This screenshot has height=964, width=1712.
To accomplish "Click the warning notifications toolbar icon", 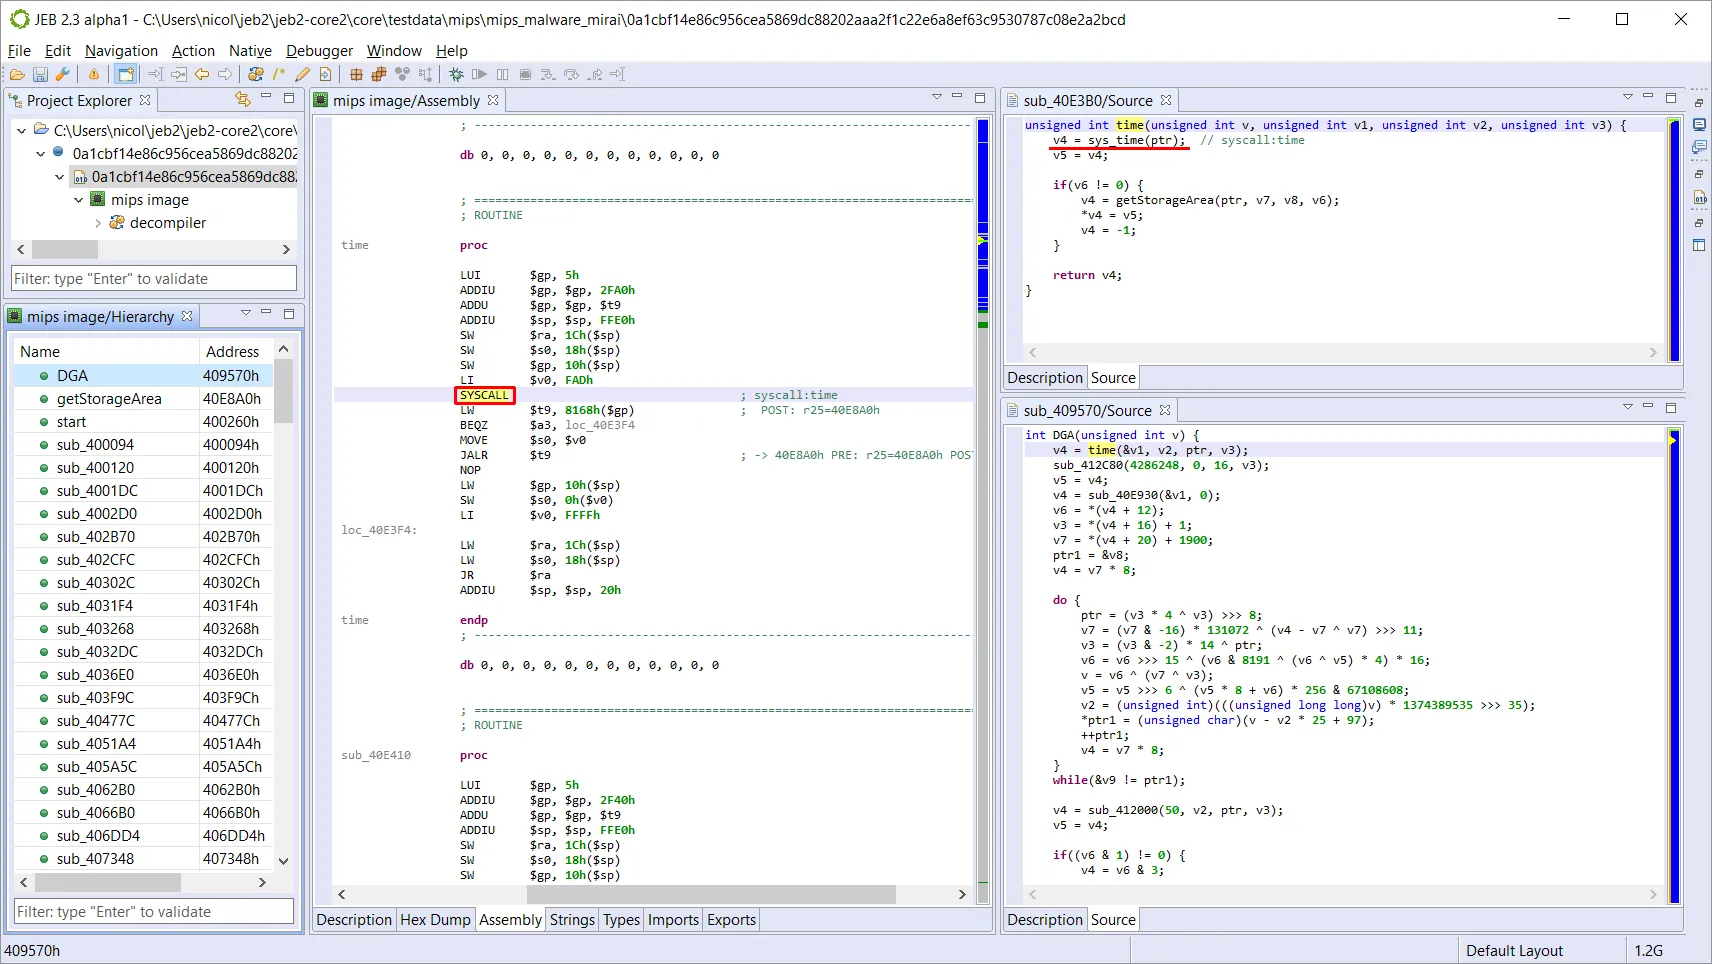I will coord(94,74).
